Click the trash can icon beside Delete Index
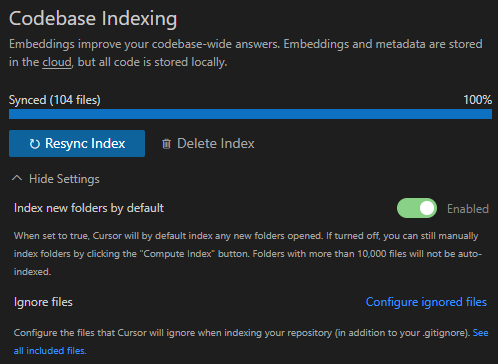Viewport: 498px width, 364px height. tap(166, 144)
